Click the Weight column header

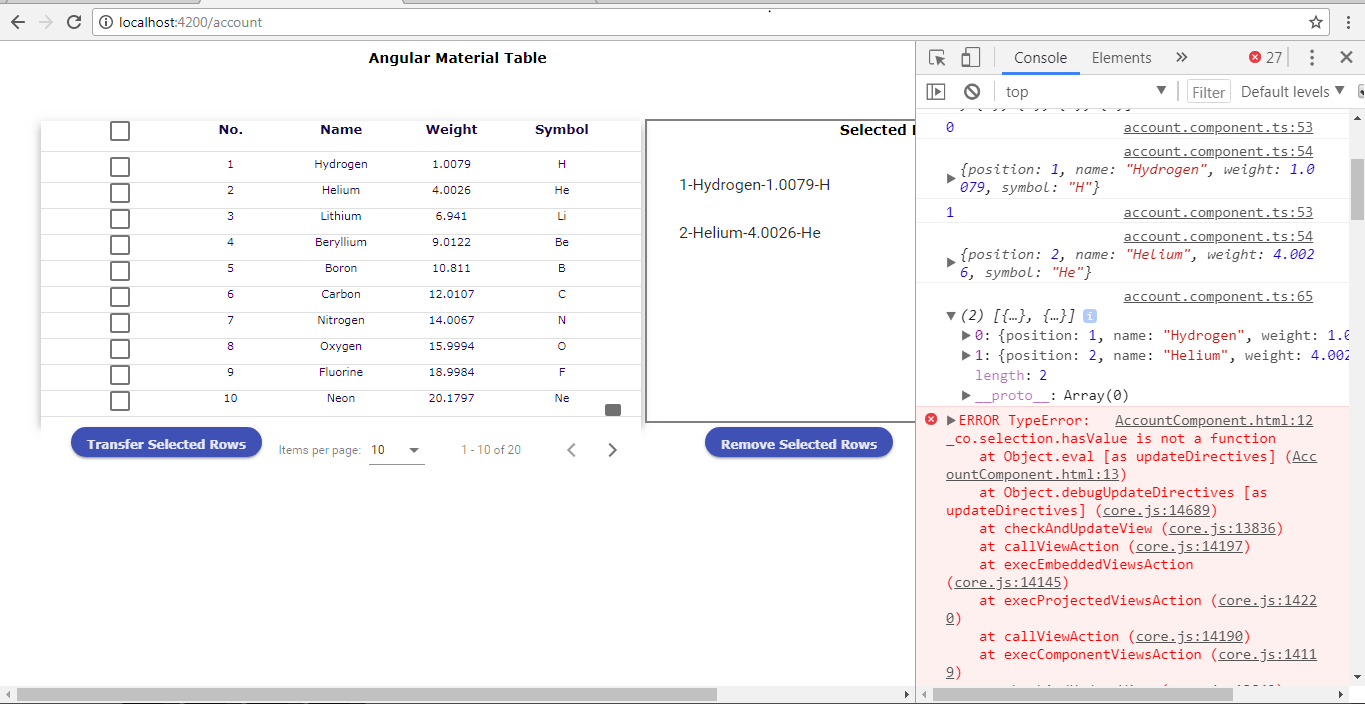(x=452, y=130)
